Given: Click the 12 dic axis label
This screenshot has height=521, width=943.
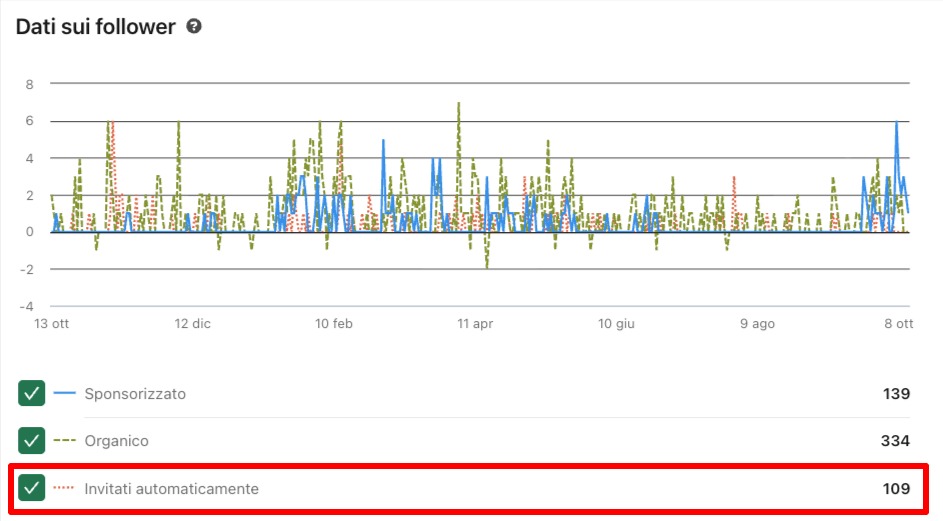Looking at the screenshot, I should 193,324.
